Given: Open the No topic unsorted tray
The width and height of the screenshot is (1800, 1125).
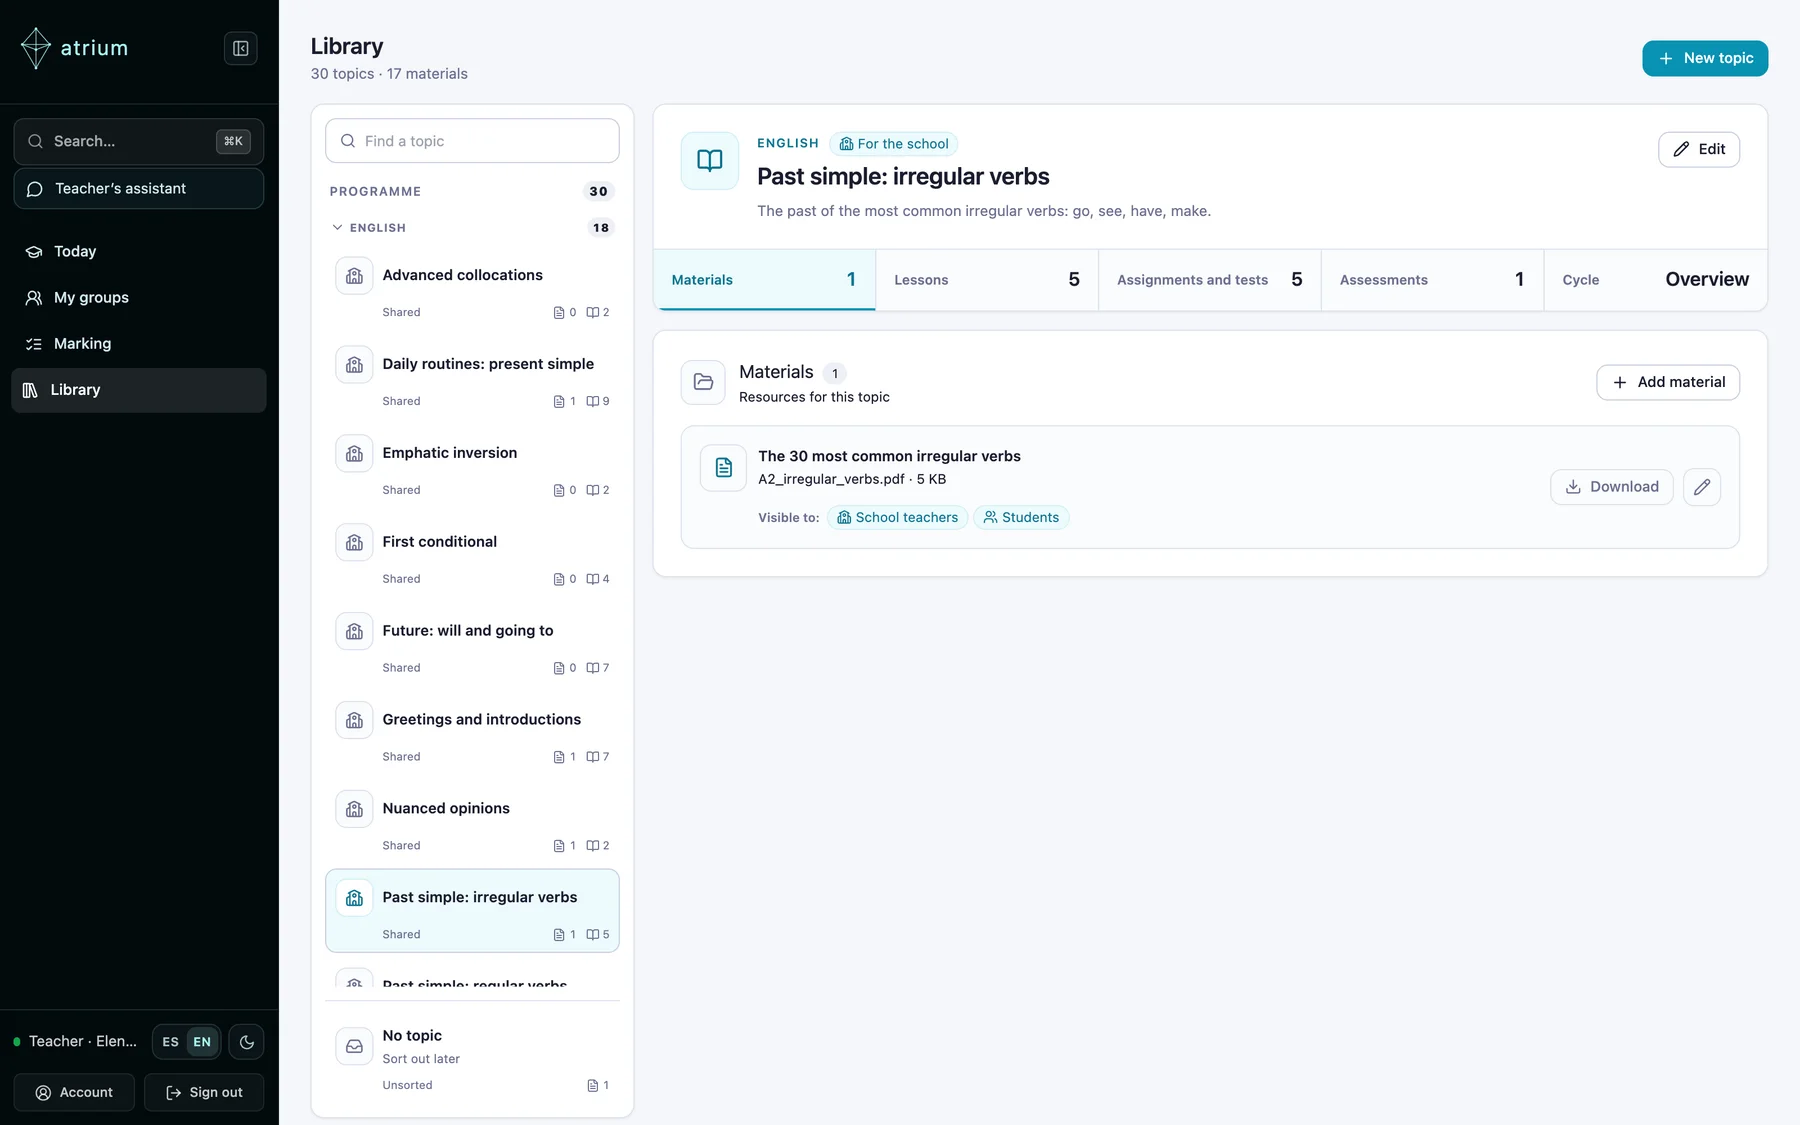Looking at the screenshot, I should 472,1058.
